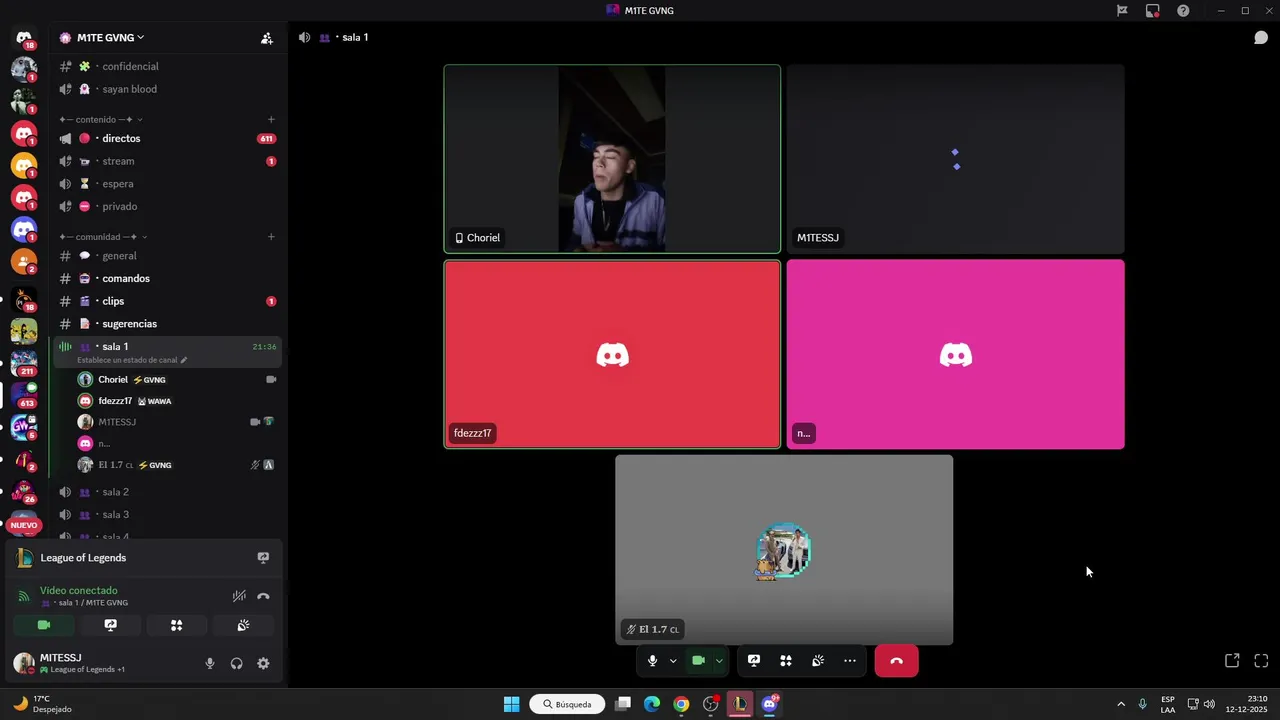Join the privado voice channel
This screenshot has height=720, width=1280.
[168, 206]
